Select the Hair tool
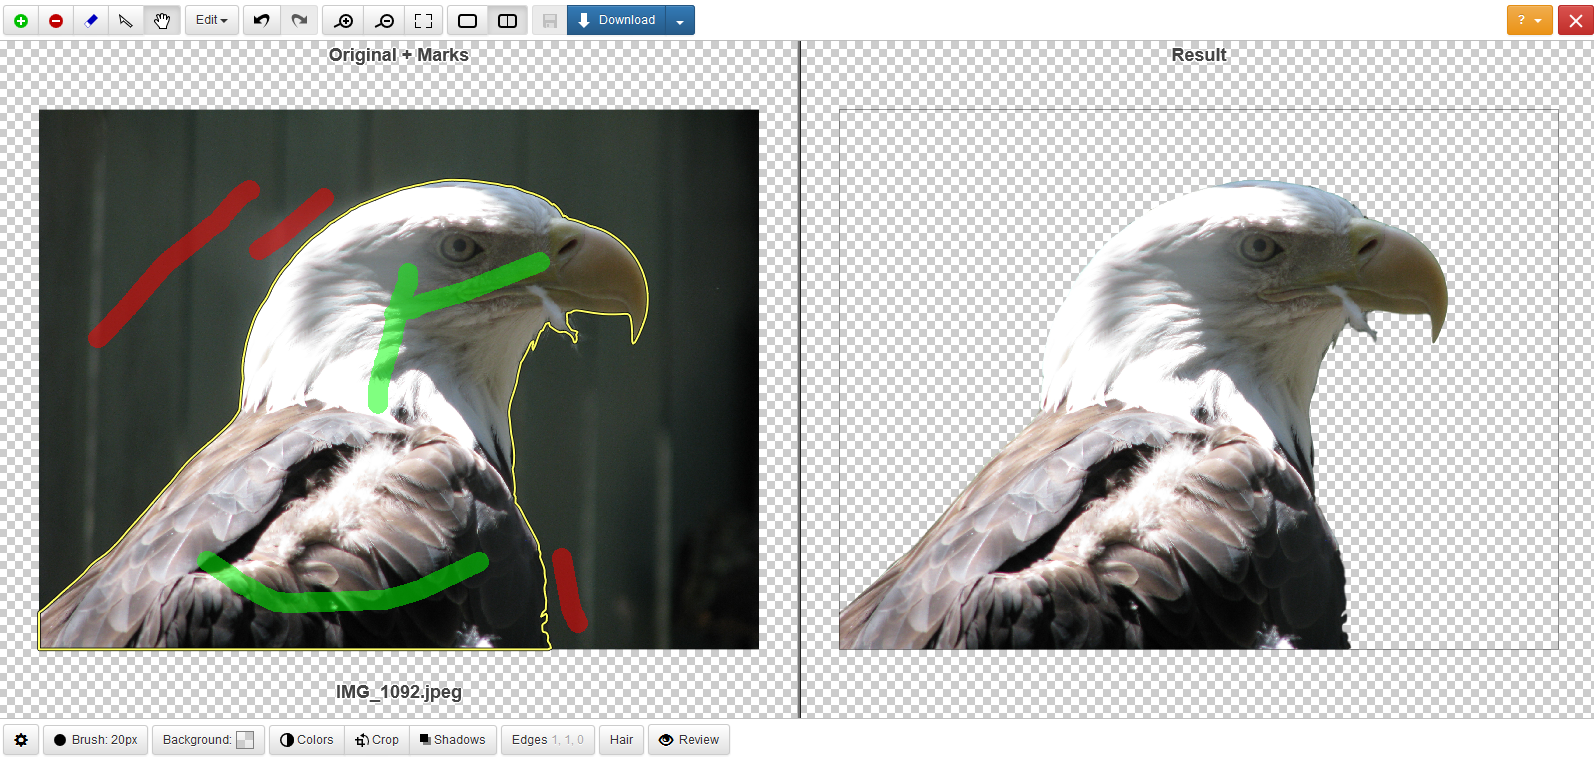1594x757 pixels. point(621,740)
